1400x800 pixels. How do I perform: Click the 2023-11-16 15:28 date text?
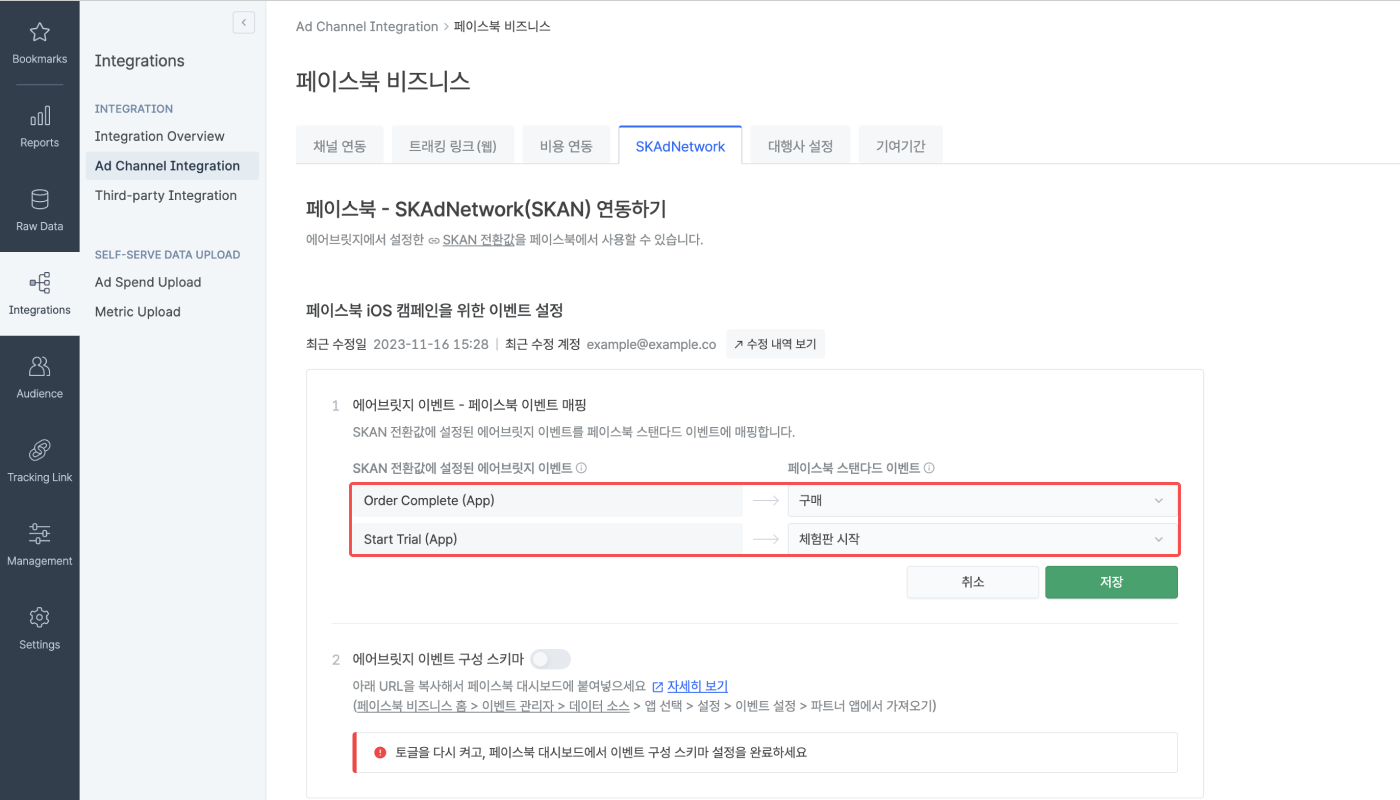coord(431,344)
